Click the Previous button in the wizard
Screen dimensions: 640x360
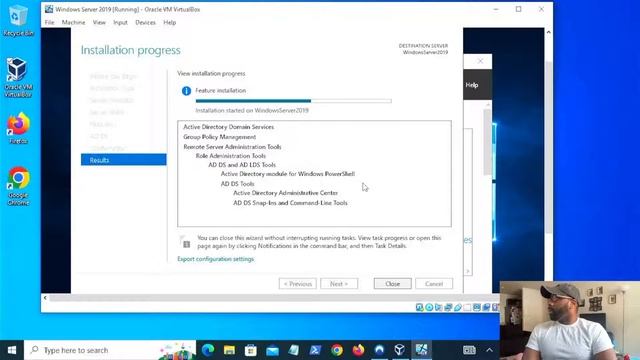(x=298, y=284)
